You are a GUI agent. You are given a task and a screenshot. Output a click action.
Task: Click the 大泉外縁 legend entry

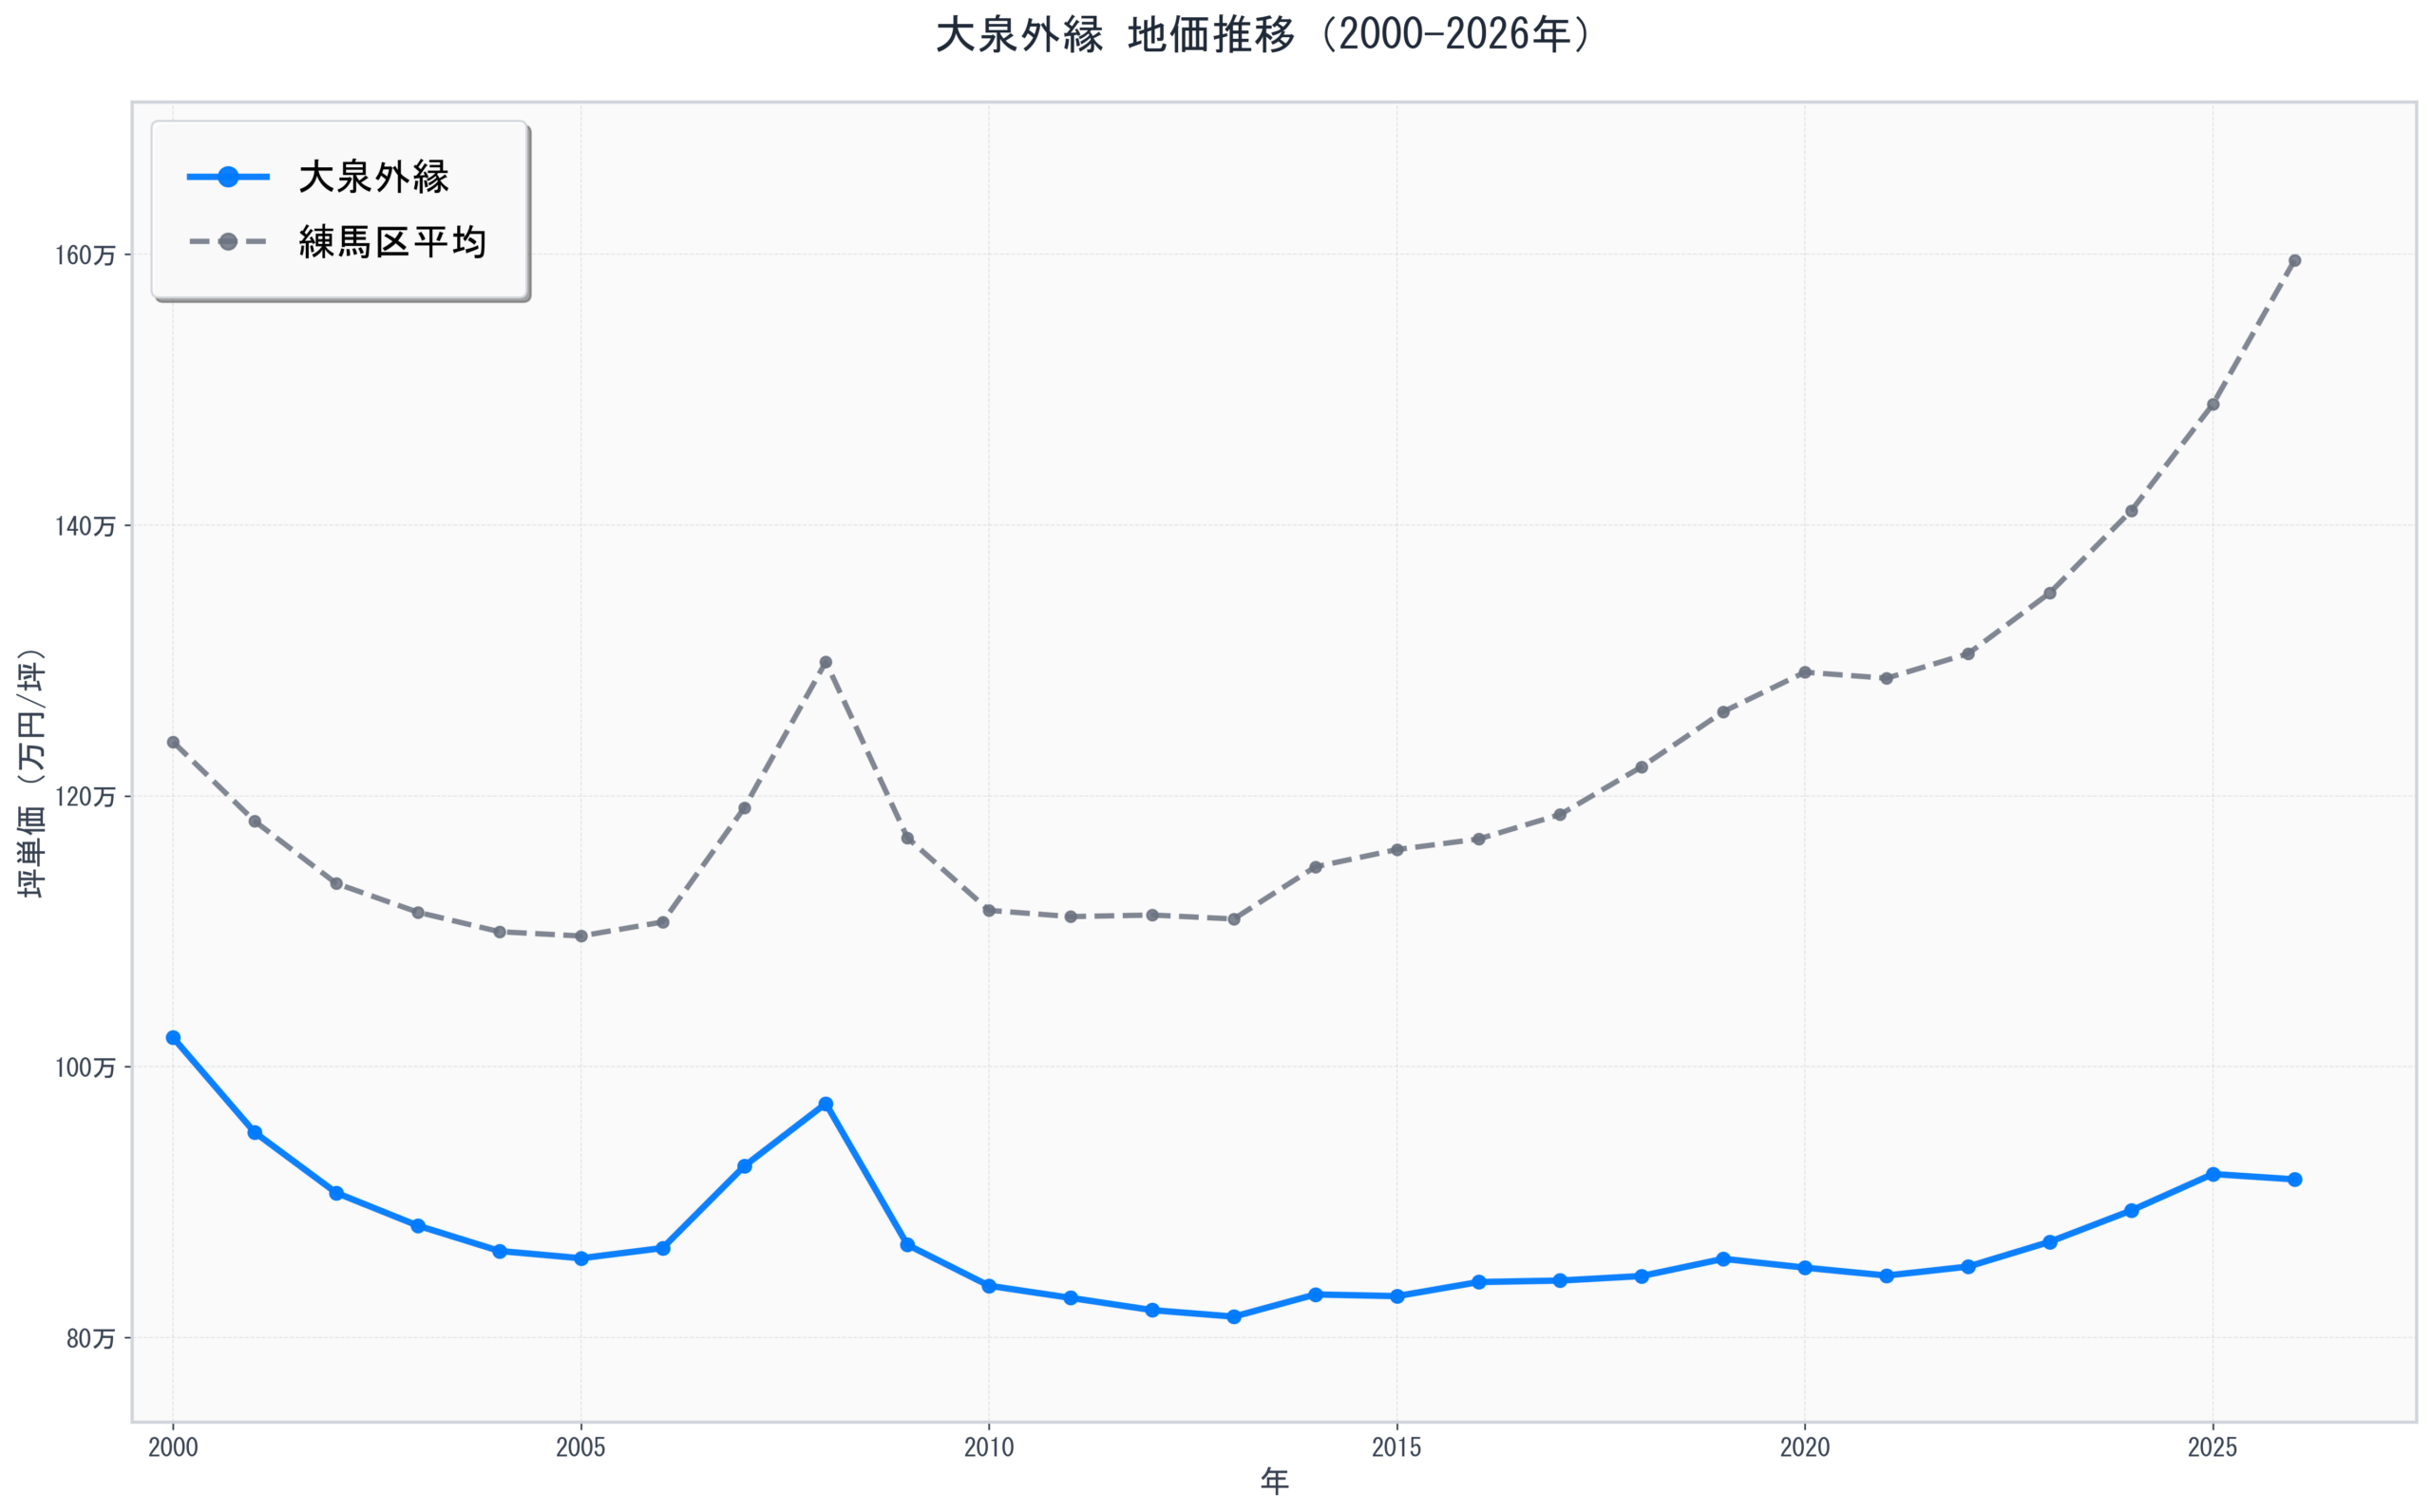(373, 177)
